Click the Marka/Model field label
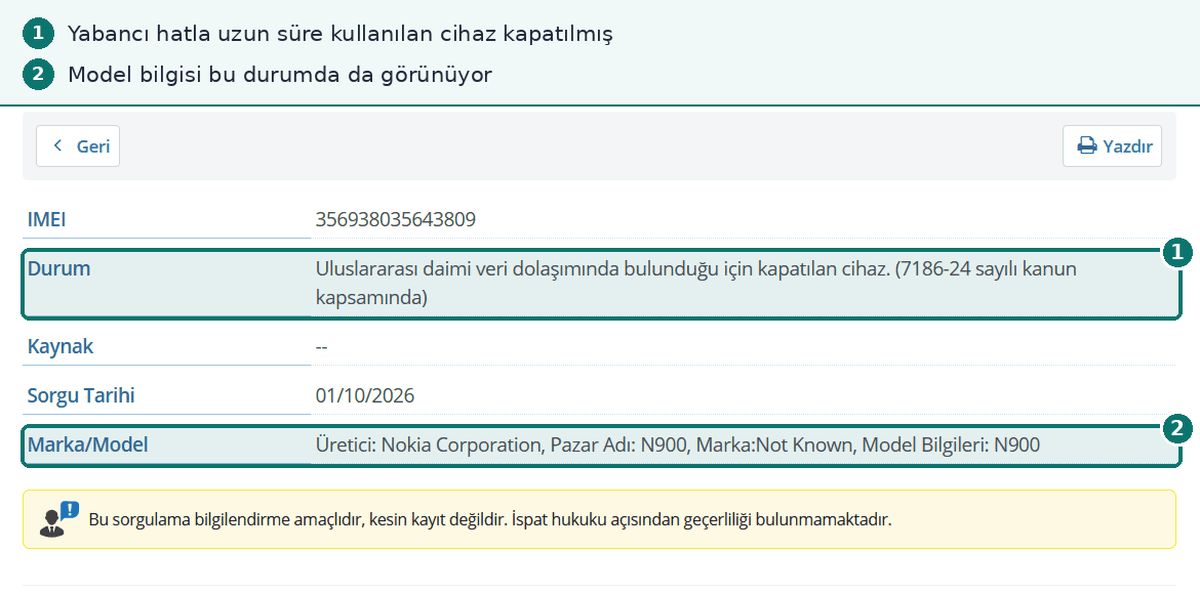1200x593 pixels. pos(88,445)
